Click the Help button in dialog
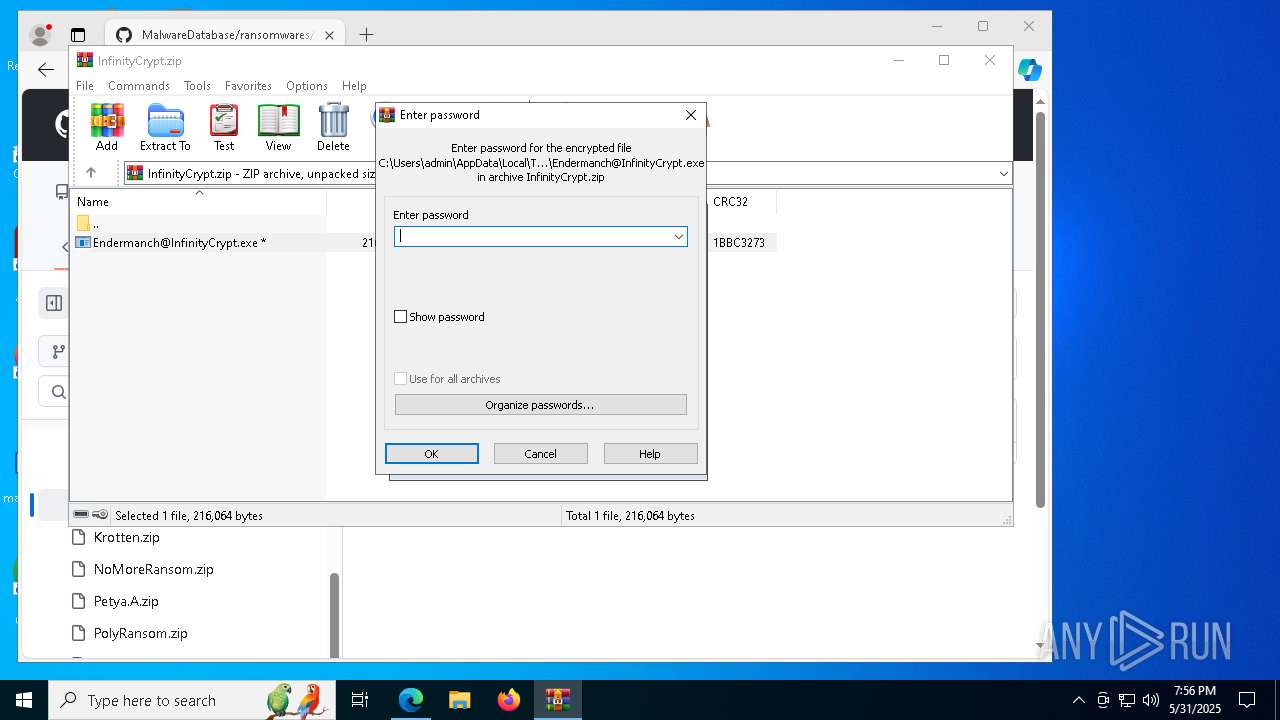 click(650, 454)
